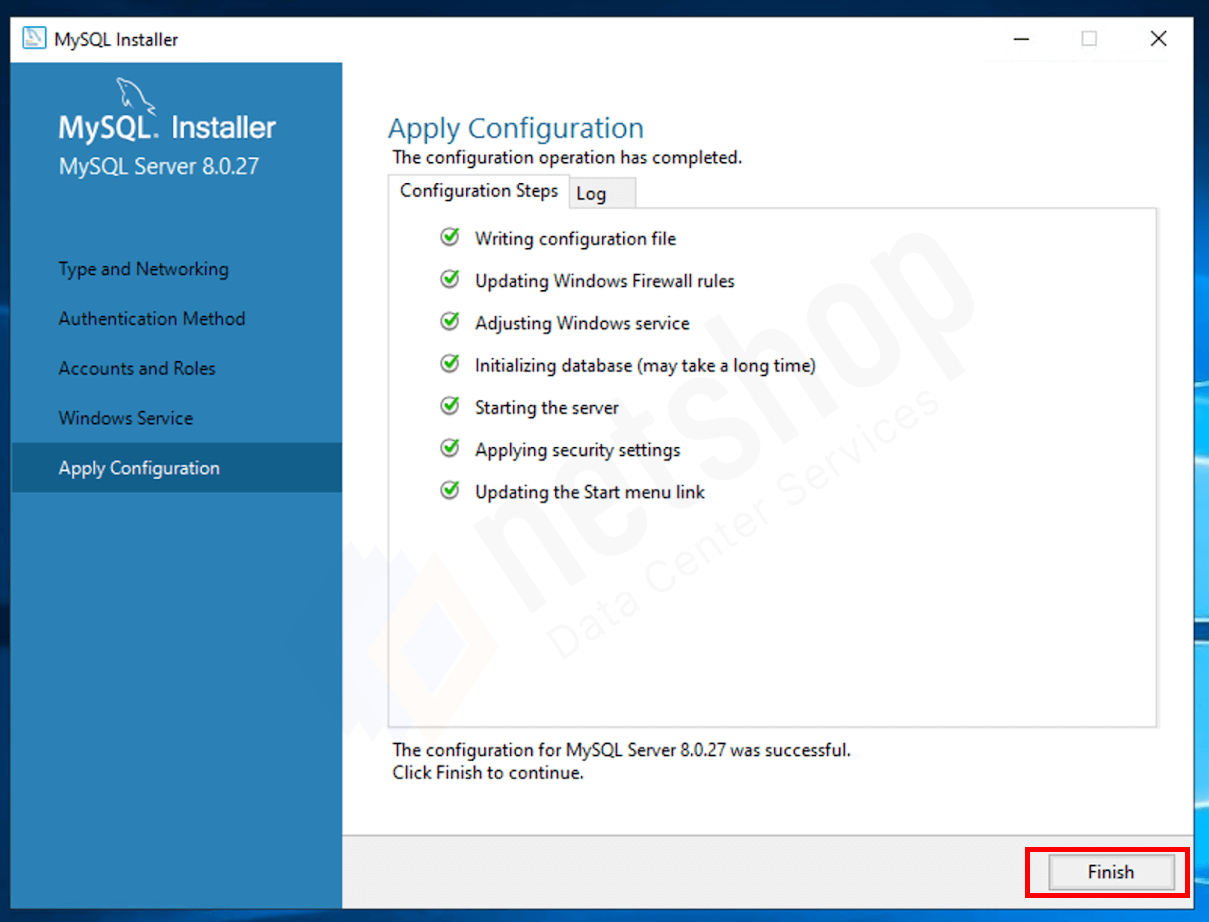The image size is (1209, 922).
Task: Select the Configuration Steps tab
Action: click(x=479, y=191)
